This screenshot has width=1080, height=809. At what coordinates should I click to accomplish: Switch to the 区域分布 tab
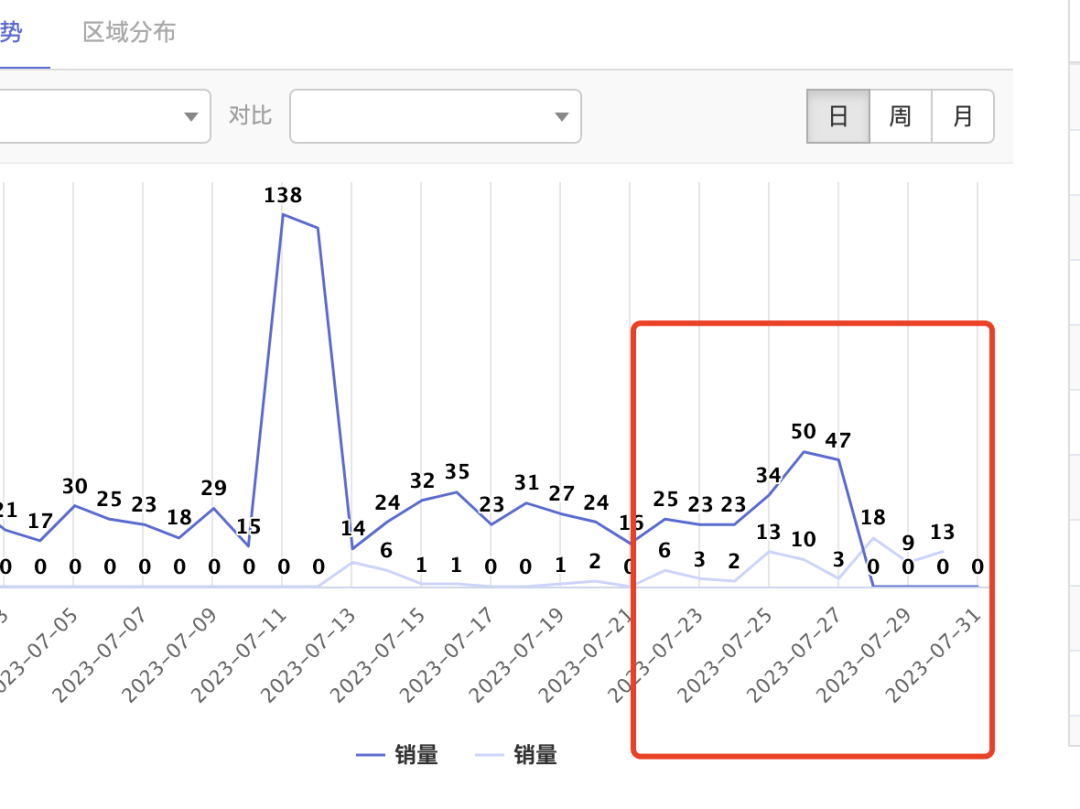tap(129, 32)
